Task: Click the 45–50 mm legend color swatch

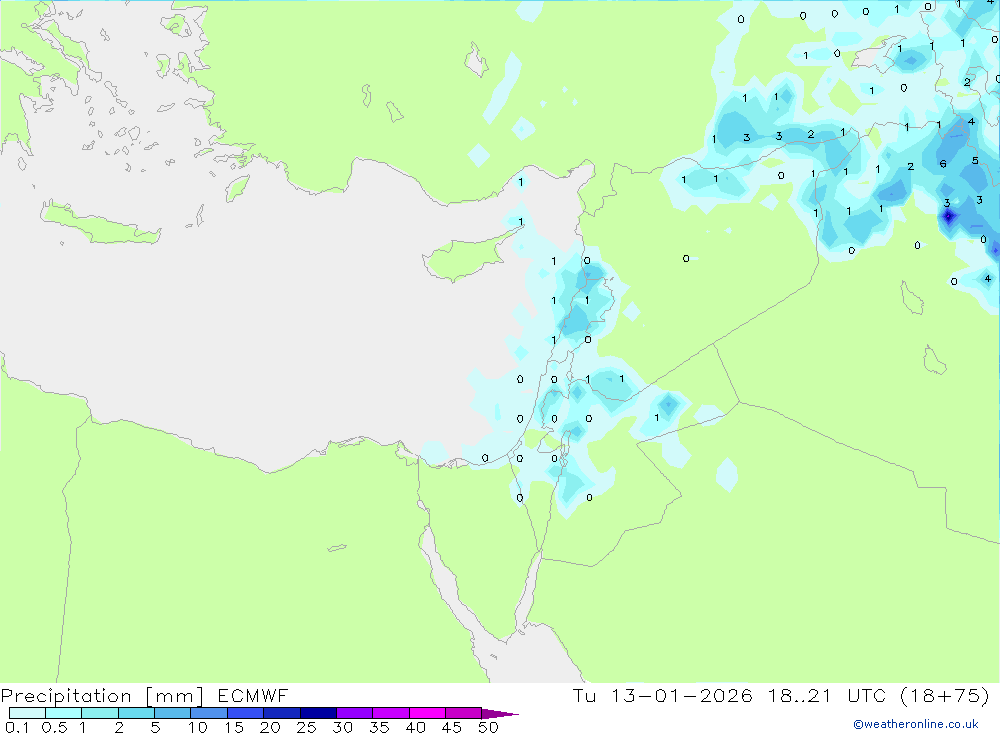Action: coord(464,713)
